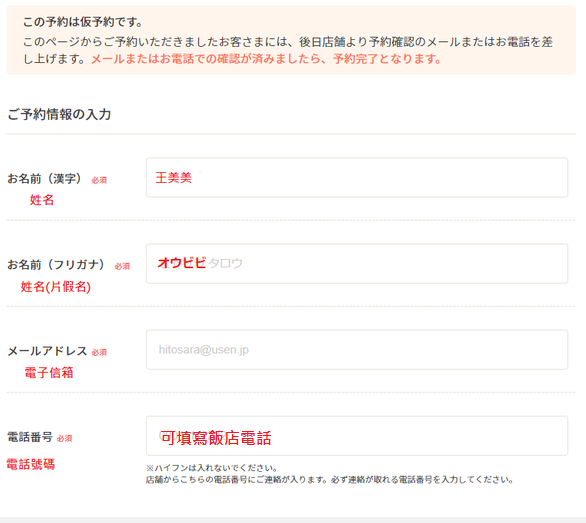586x523 pixels.
Task: Click the kanji name input field
Action: [x=357, y=178]
